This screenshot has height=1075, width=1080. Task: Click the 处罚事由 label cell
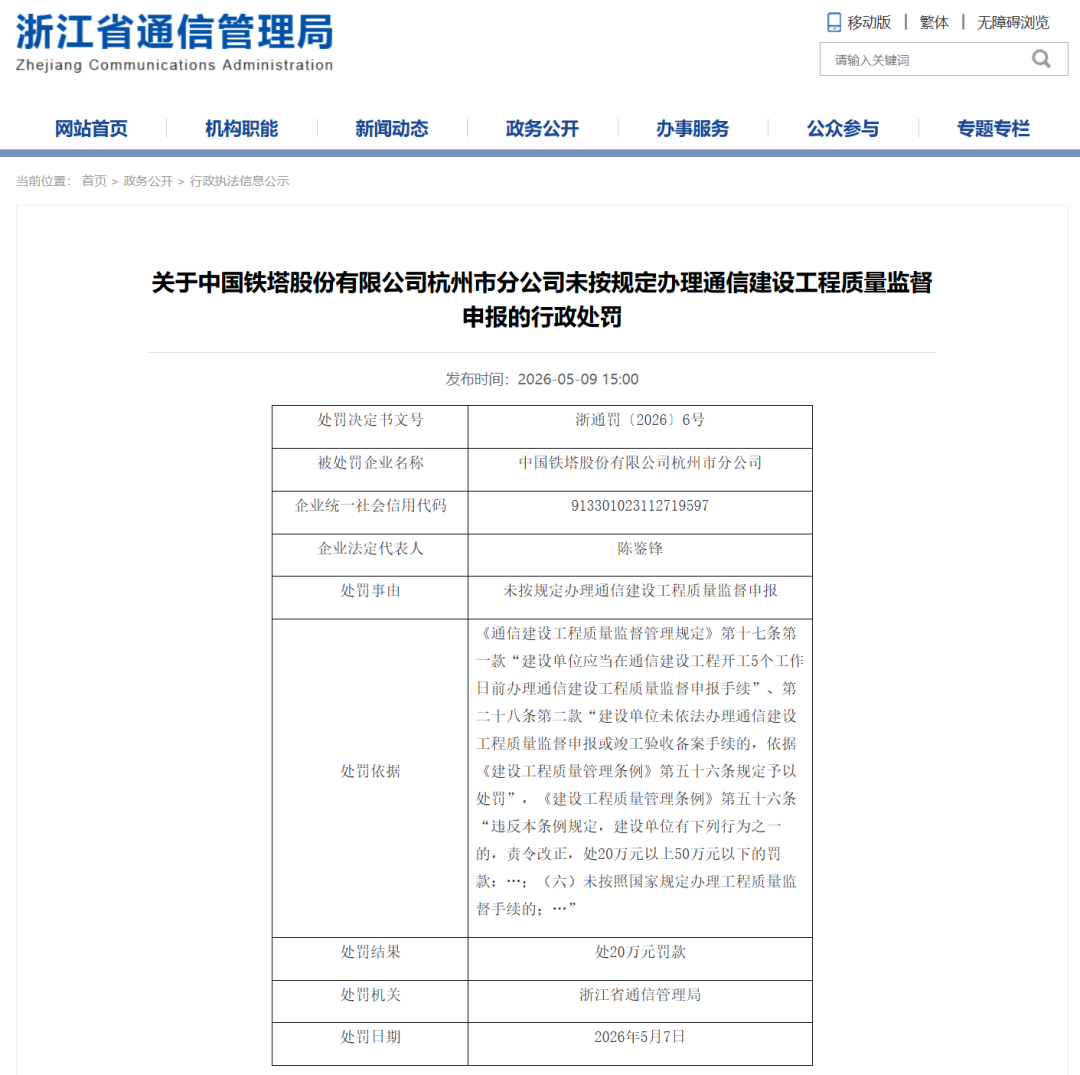point(370,597)
